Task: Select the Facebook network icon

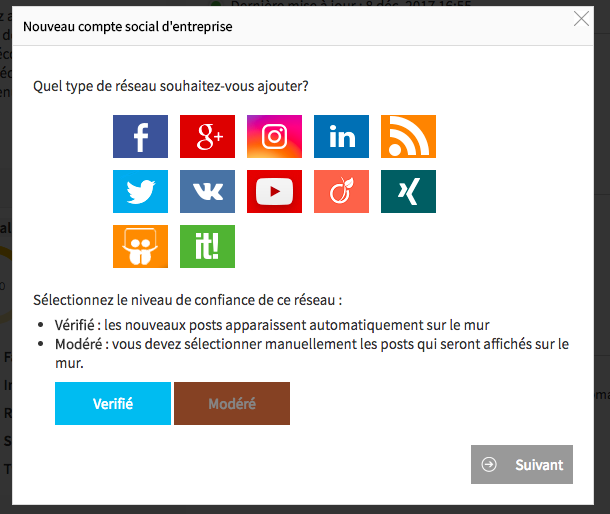Action: coord(140,137)
